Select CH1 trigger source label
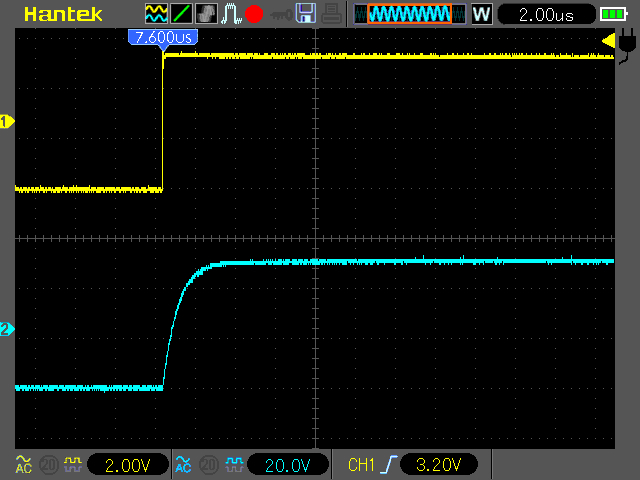This screenshot has height=480, width=640. point(361,464)
